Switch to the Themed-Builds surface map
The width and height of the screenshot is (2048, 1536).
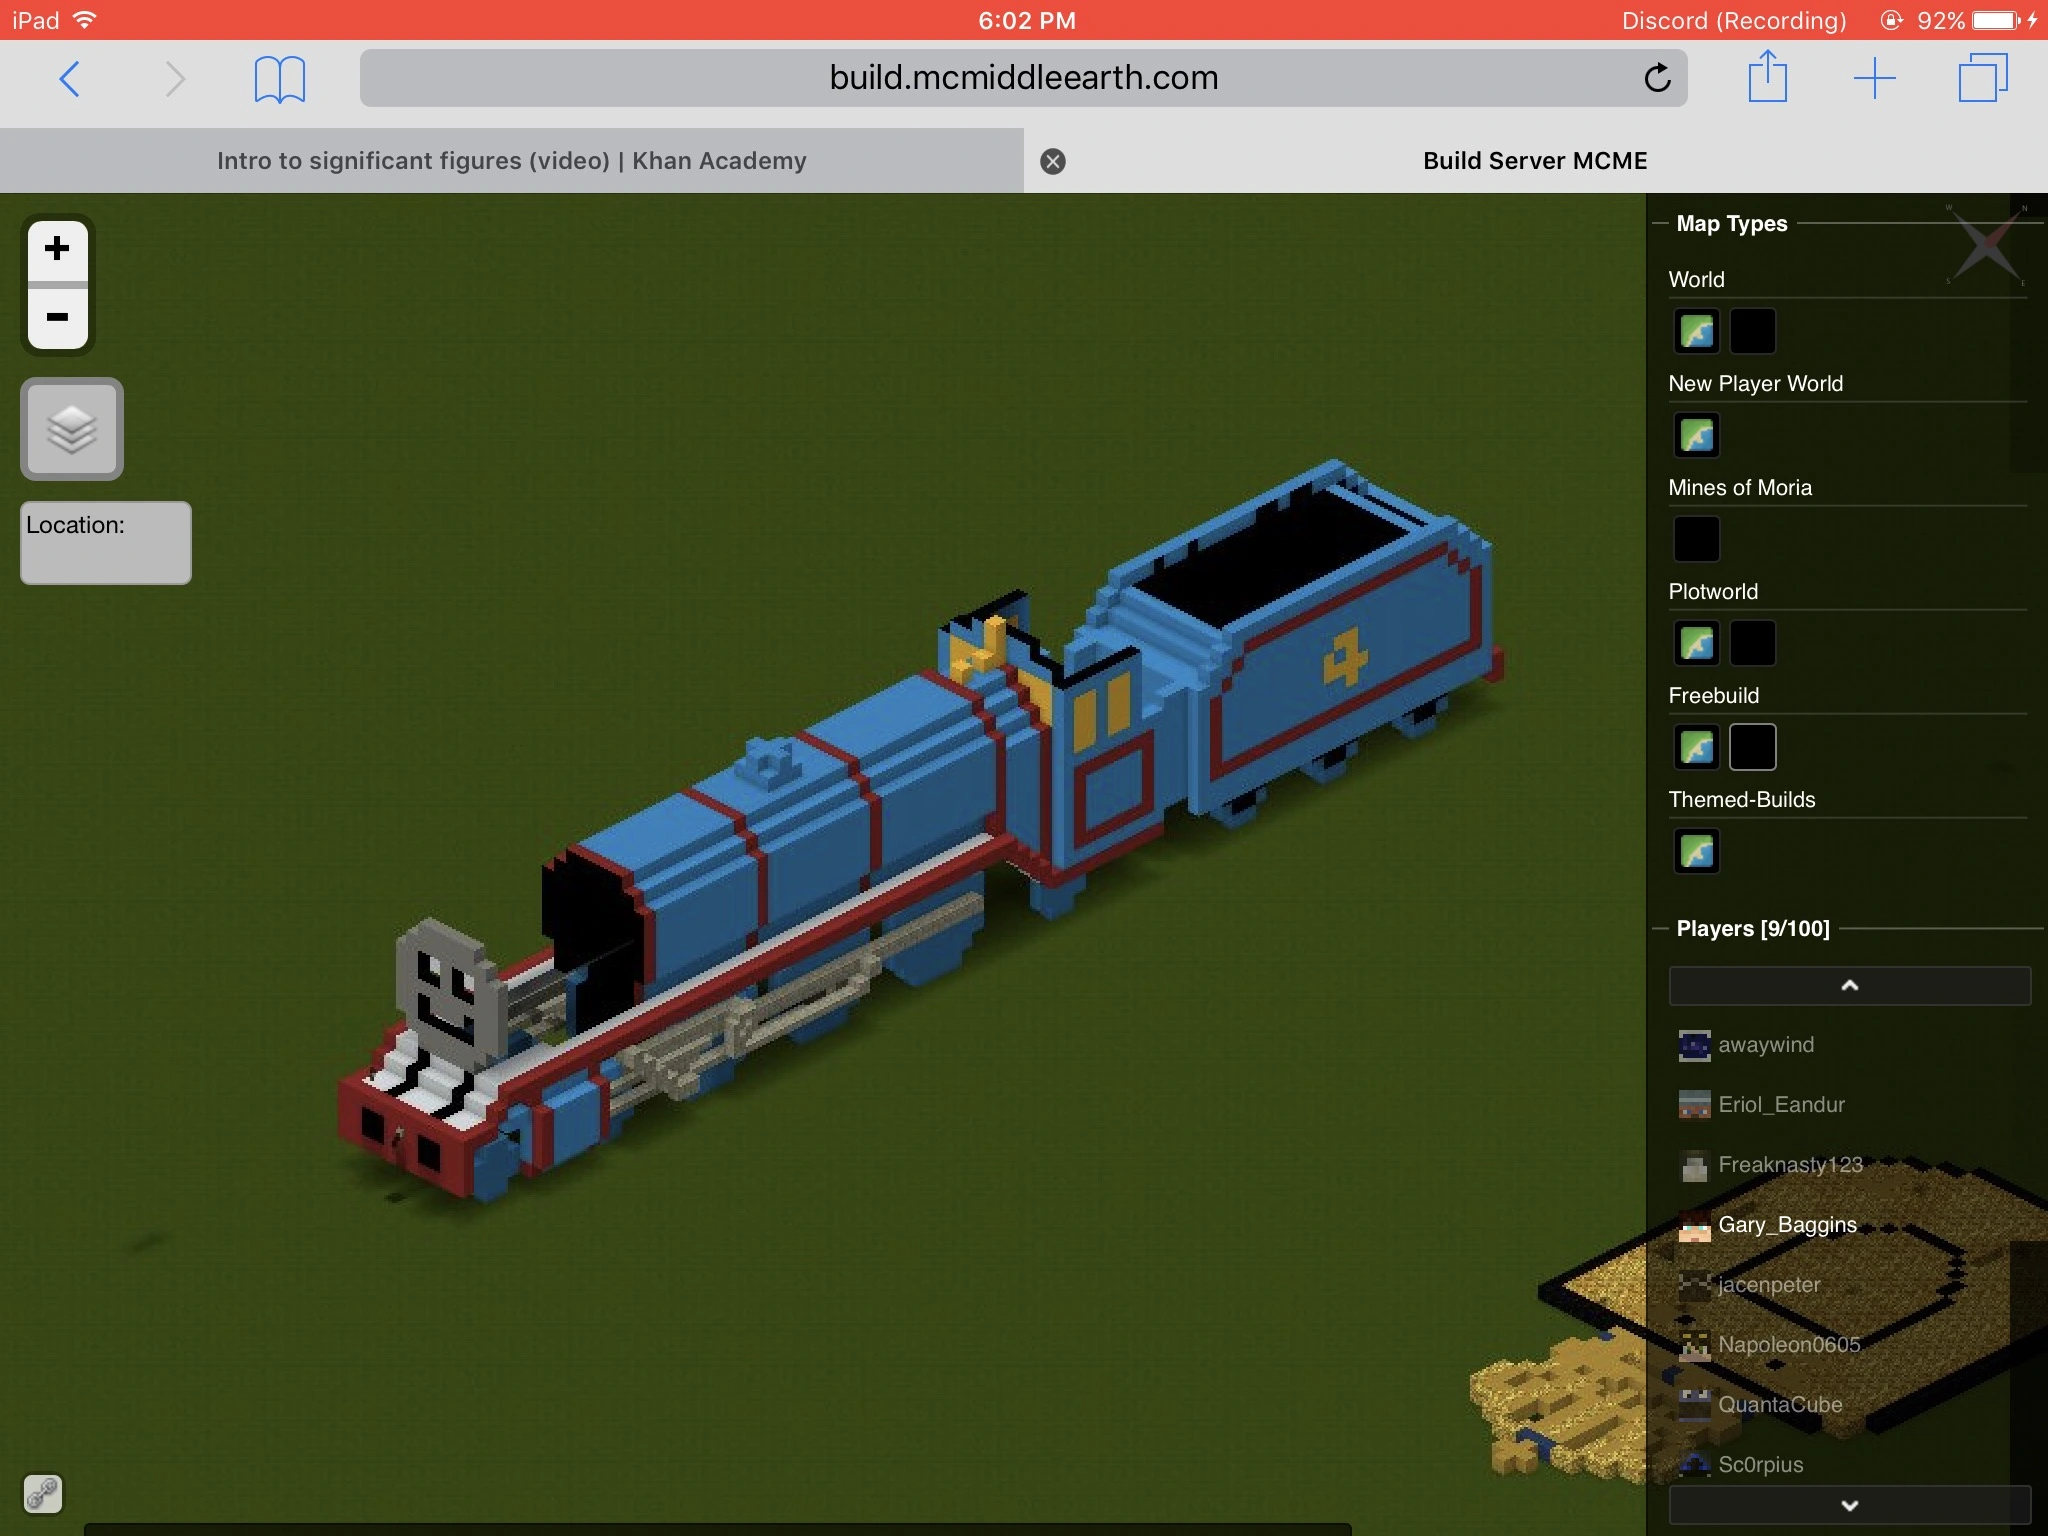click(1696, 851)
